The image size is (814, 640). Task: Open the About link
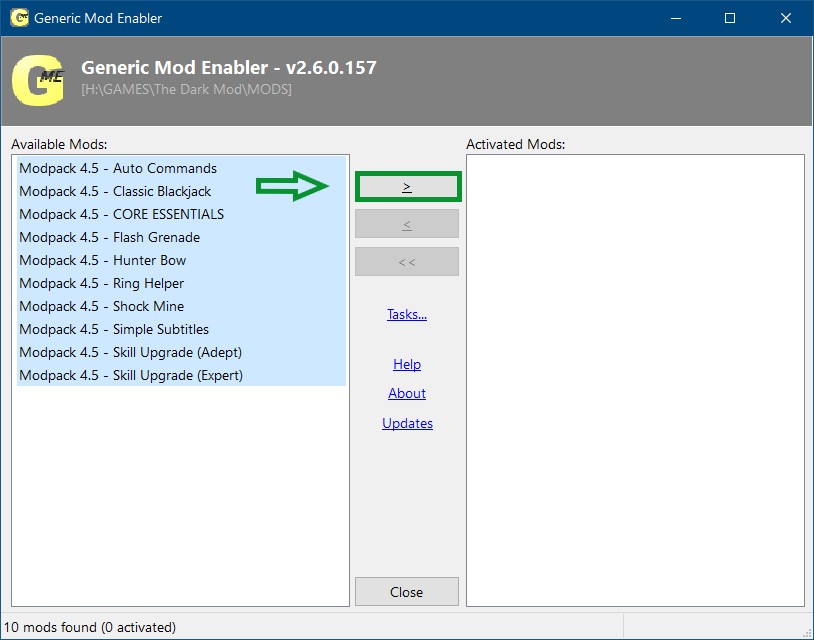coord(407,393)
